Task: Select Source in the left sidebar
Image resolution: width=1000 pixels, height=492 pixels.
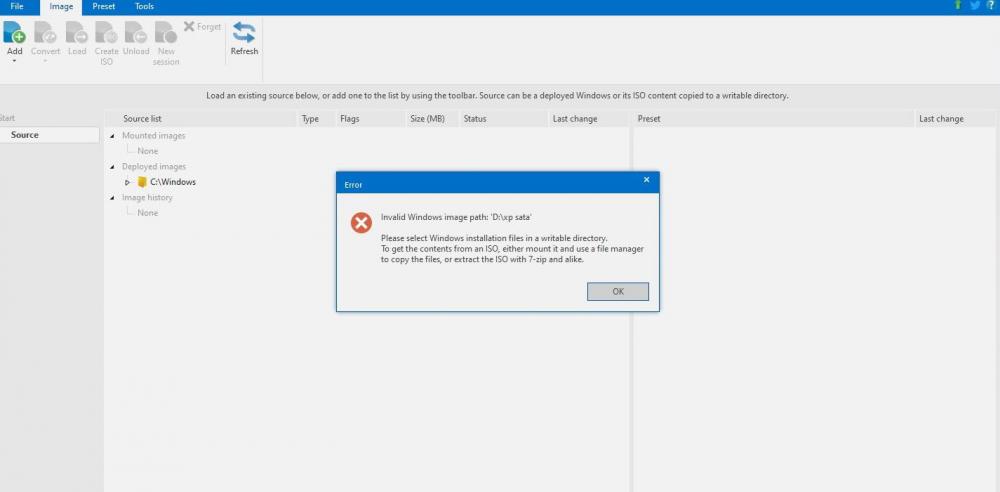Action: click(x=25, y=135)
